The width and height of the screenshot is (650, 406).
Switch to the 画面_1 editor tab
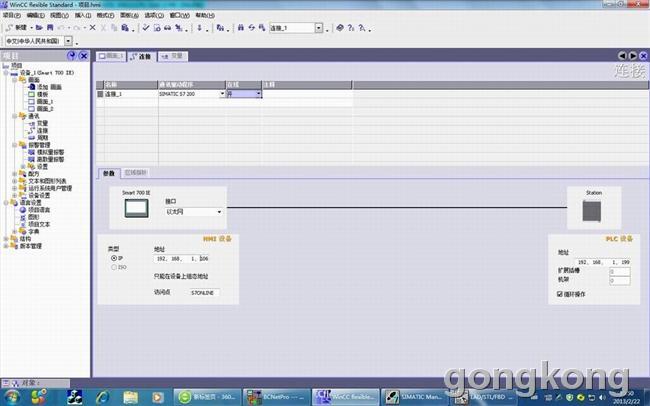(x=111, y=56)
